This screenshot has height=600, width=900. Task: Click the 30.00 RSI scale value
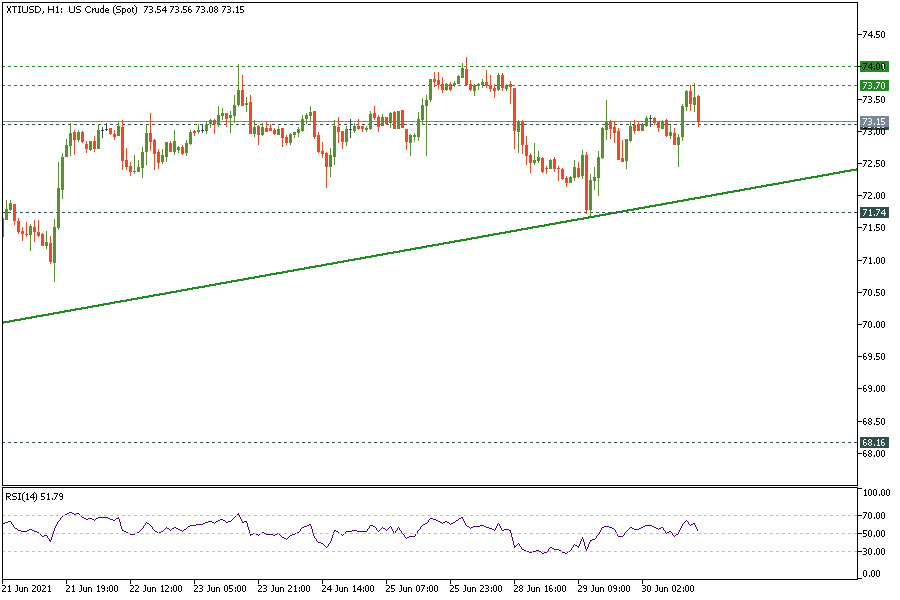tap(875, 552)
